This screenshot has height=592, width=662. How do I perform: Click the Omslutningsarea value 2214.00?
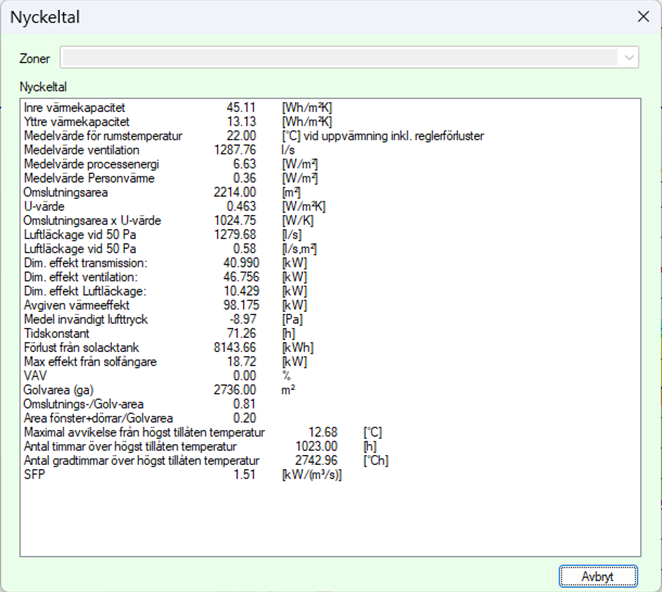click(x=236, y=191)
